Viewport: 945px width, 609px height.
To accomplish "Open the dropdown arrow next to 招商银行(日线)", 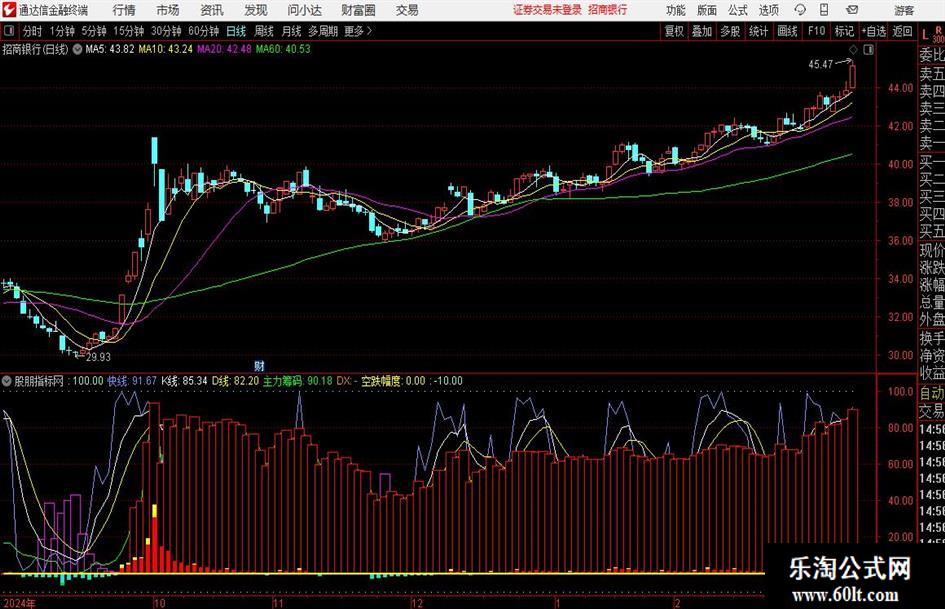I will (77, 49).
